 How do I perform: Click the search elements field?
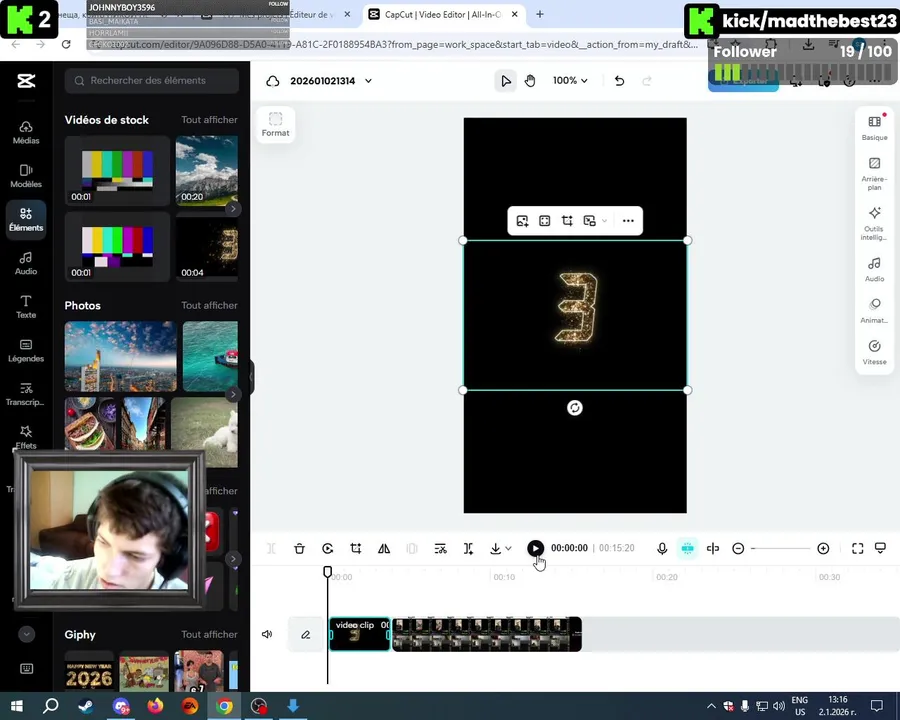[152, 80]
